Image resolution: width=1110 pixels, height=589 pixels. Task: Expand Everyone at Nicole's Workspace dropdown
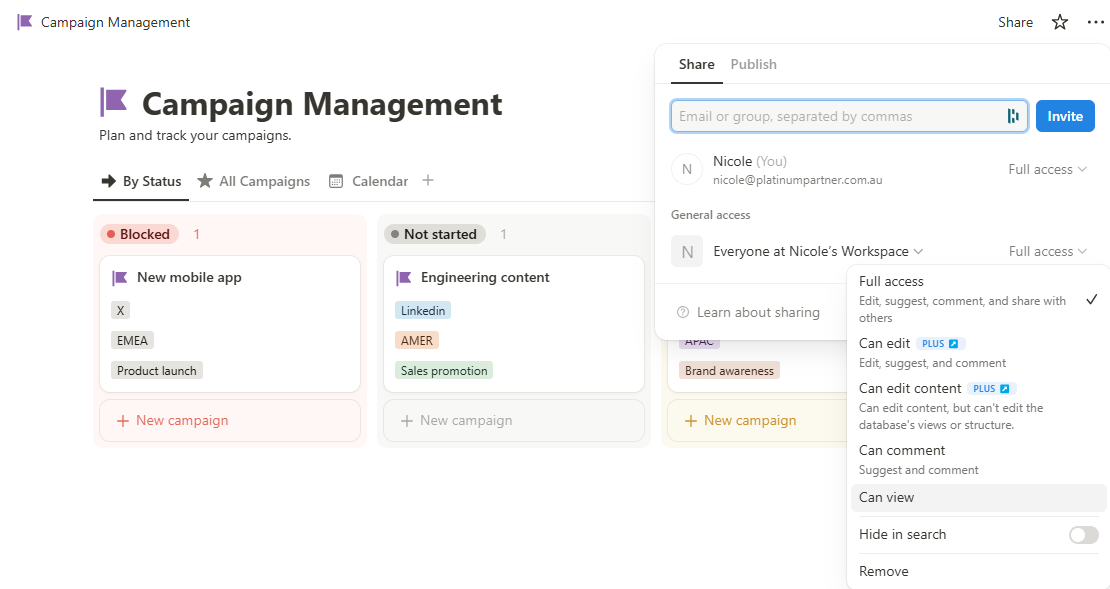point(818,251)
